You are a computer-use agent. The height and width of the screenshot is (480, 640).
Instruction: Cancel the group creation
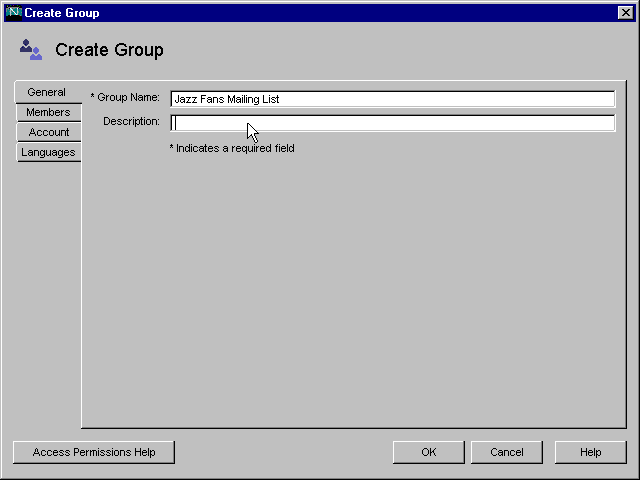507,452
